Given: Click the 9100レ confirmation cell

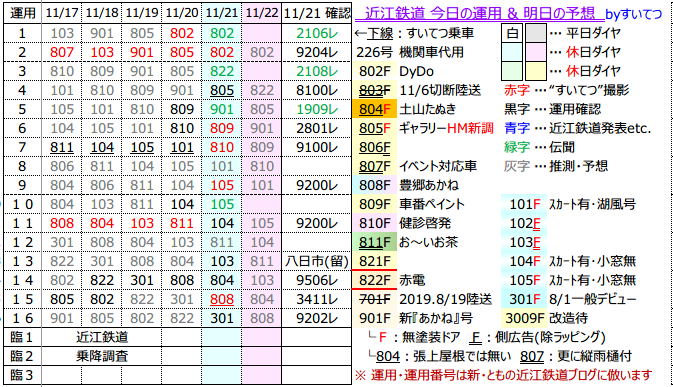Looking at the screenshot, I should tap(317, 147).
